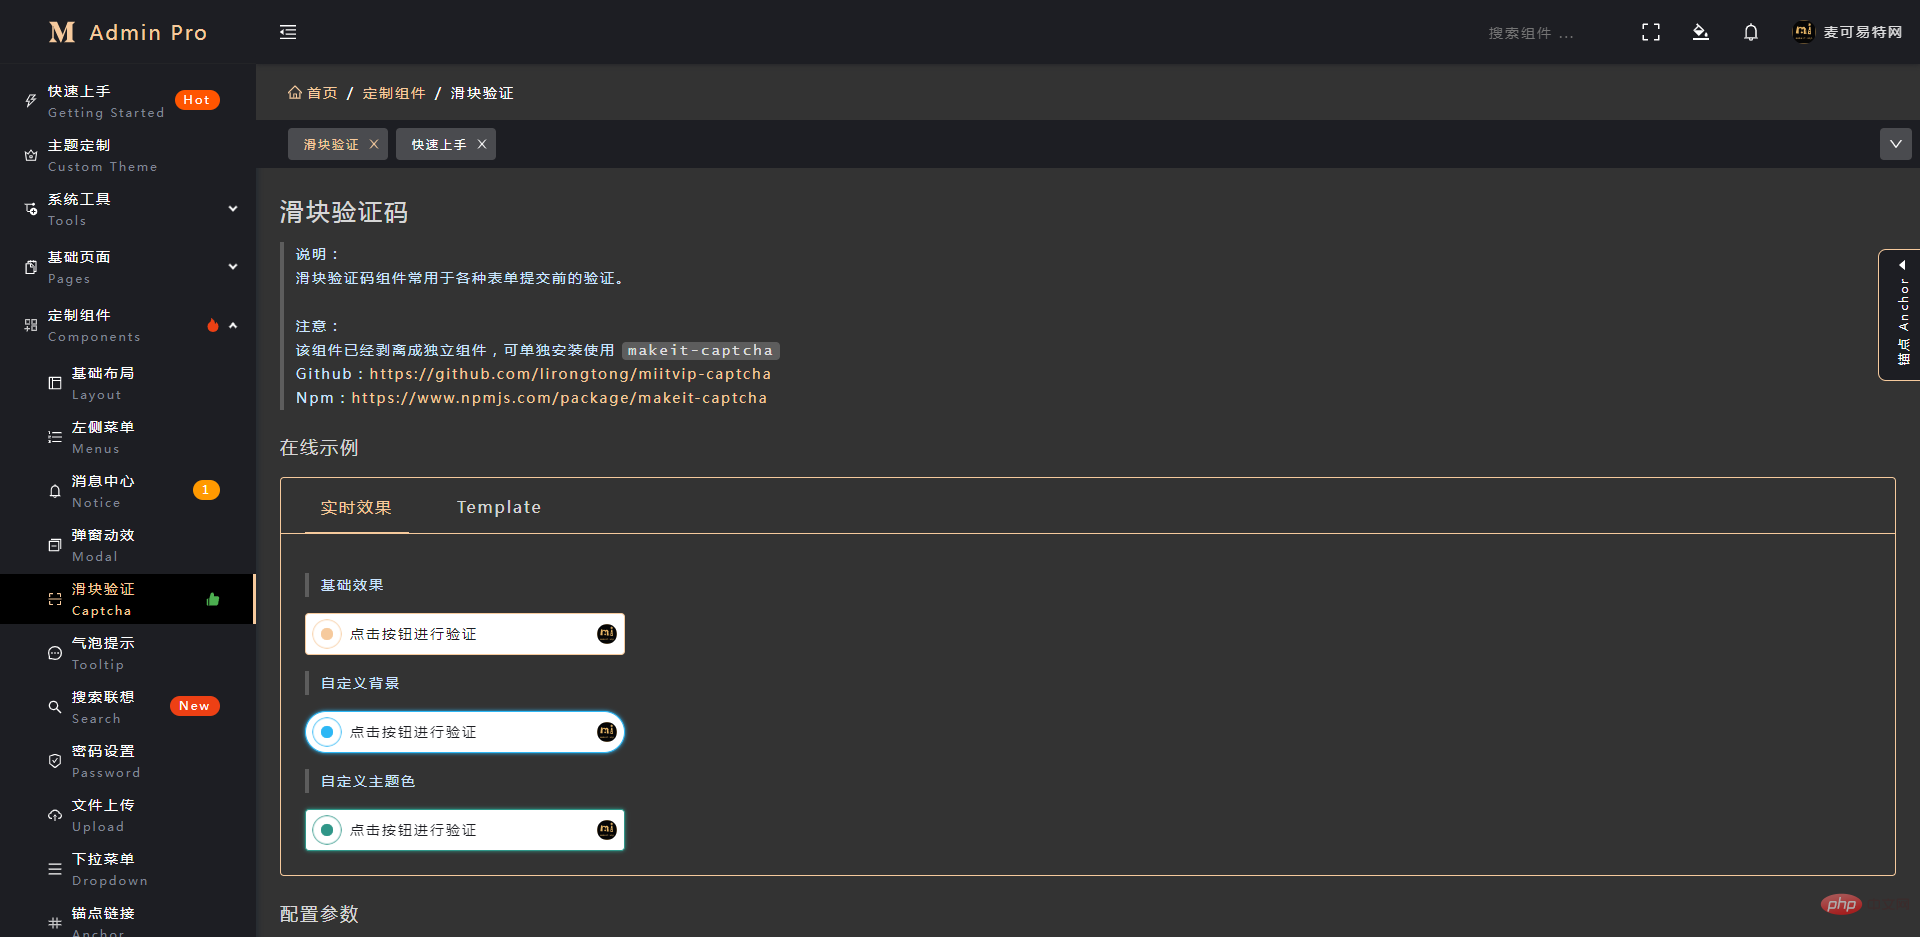
Task: Open the 快速上手 Getting Started menu item
Action: pyautogui.click(x=128, y=101)
